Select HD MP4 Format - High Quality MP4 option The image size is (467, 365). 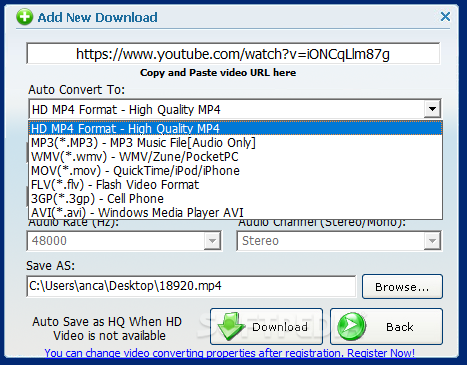coord(235,128)
